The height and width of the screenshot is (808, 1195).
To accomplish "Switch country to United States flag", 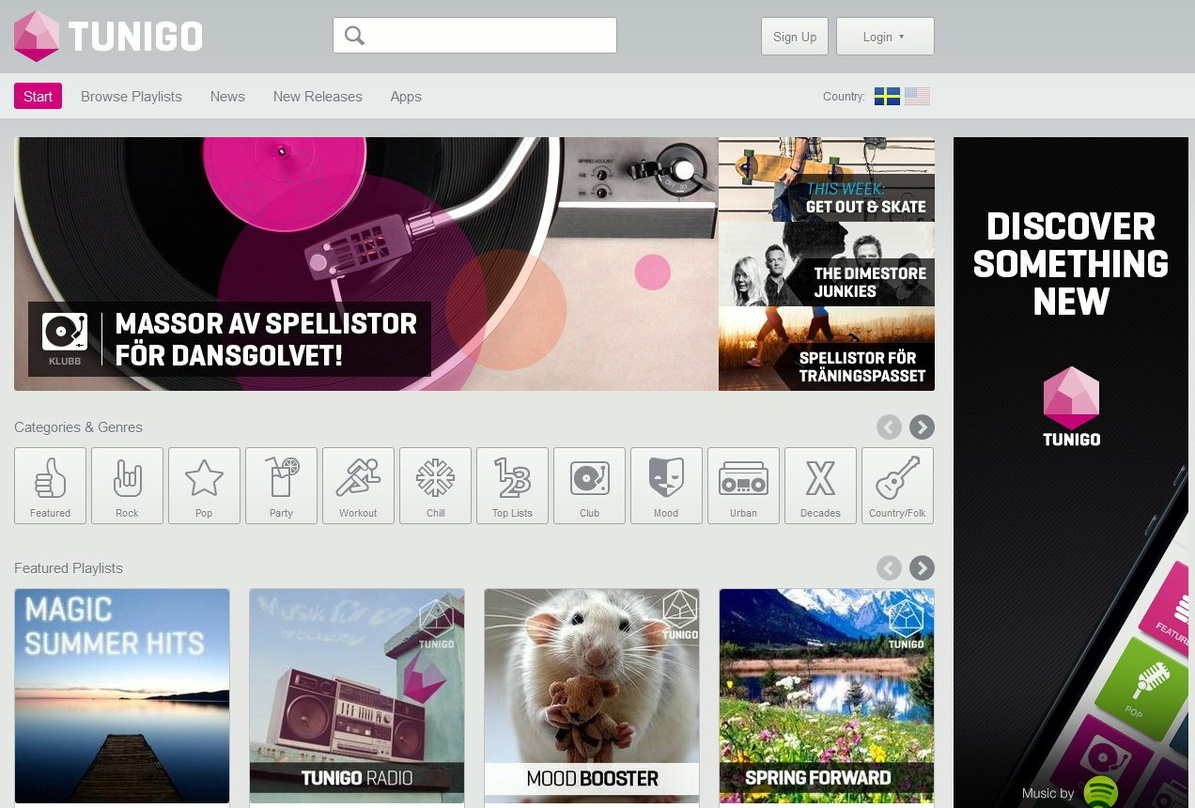I will (x=918, y=96).
